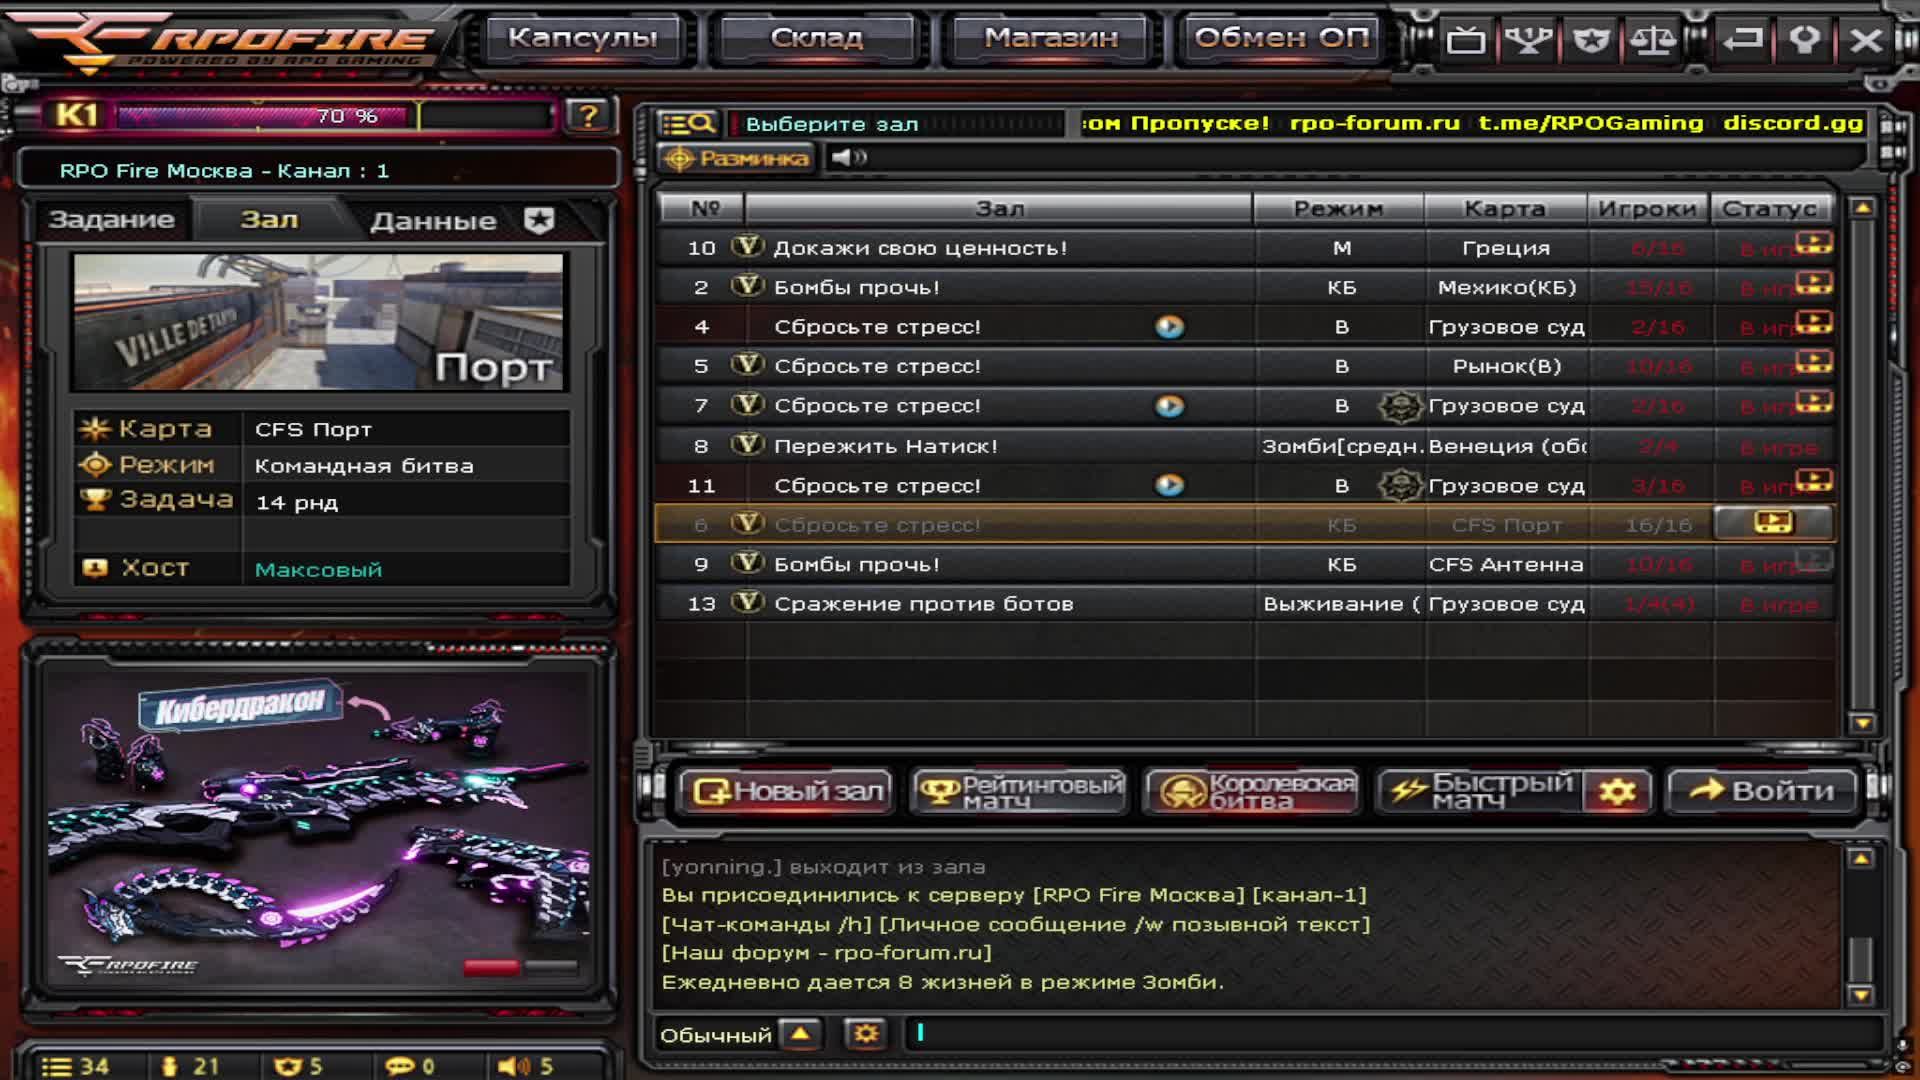Click the Войти button
The width and height of the screenshot is (1920, 1080).
tap(1762, 791)
